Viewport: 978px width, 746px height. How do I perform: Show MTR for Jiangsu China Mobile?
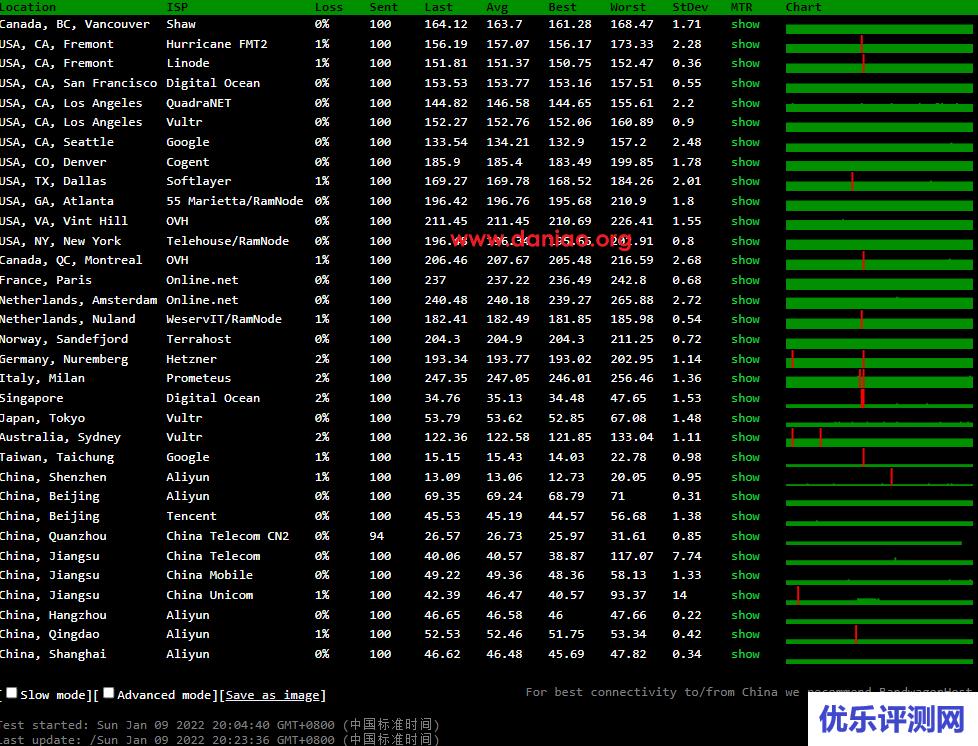pos(745,575)
